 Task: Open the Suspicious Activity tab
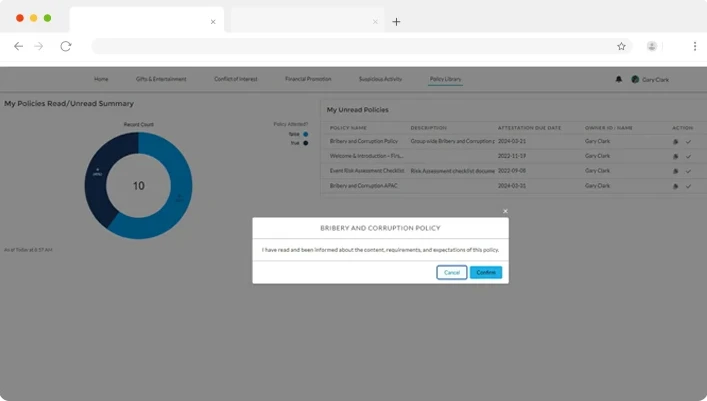point(380,79)
